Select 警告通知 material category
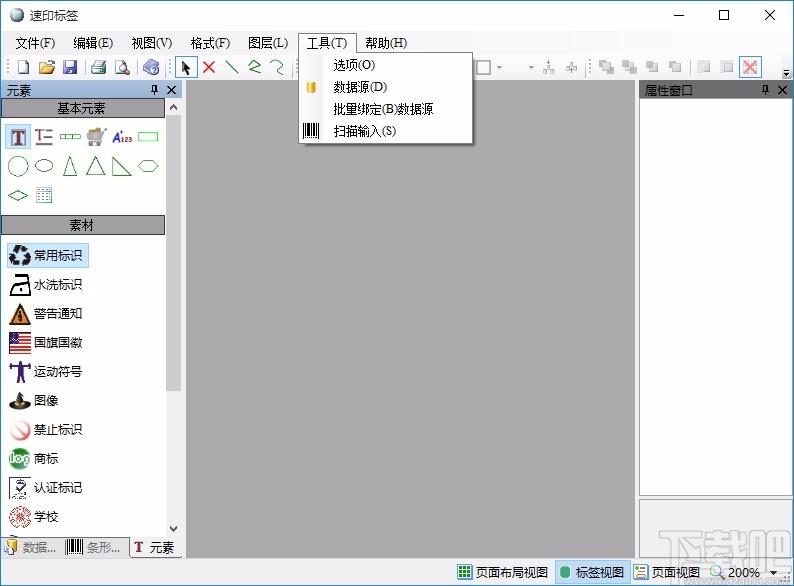Image resolution: width=794 pixels, height=586 pixels. point(46,314)
